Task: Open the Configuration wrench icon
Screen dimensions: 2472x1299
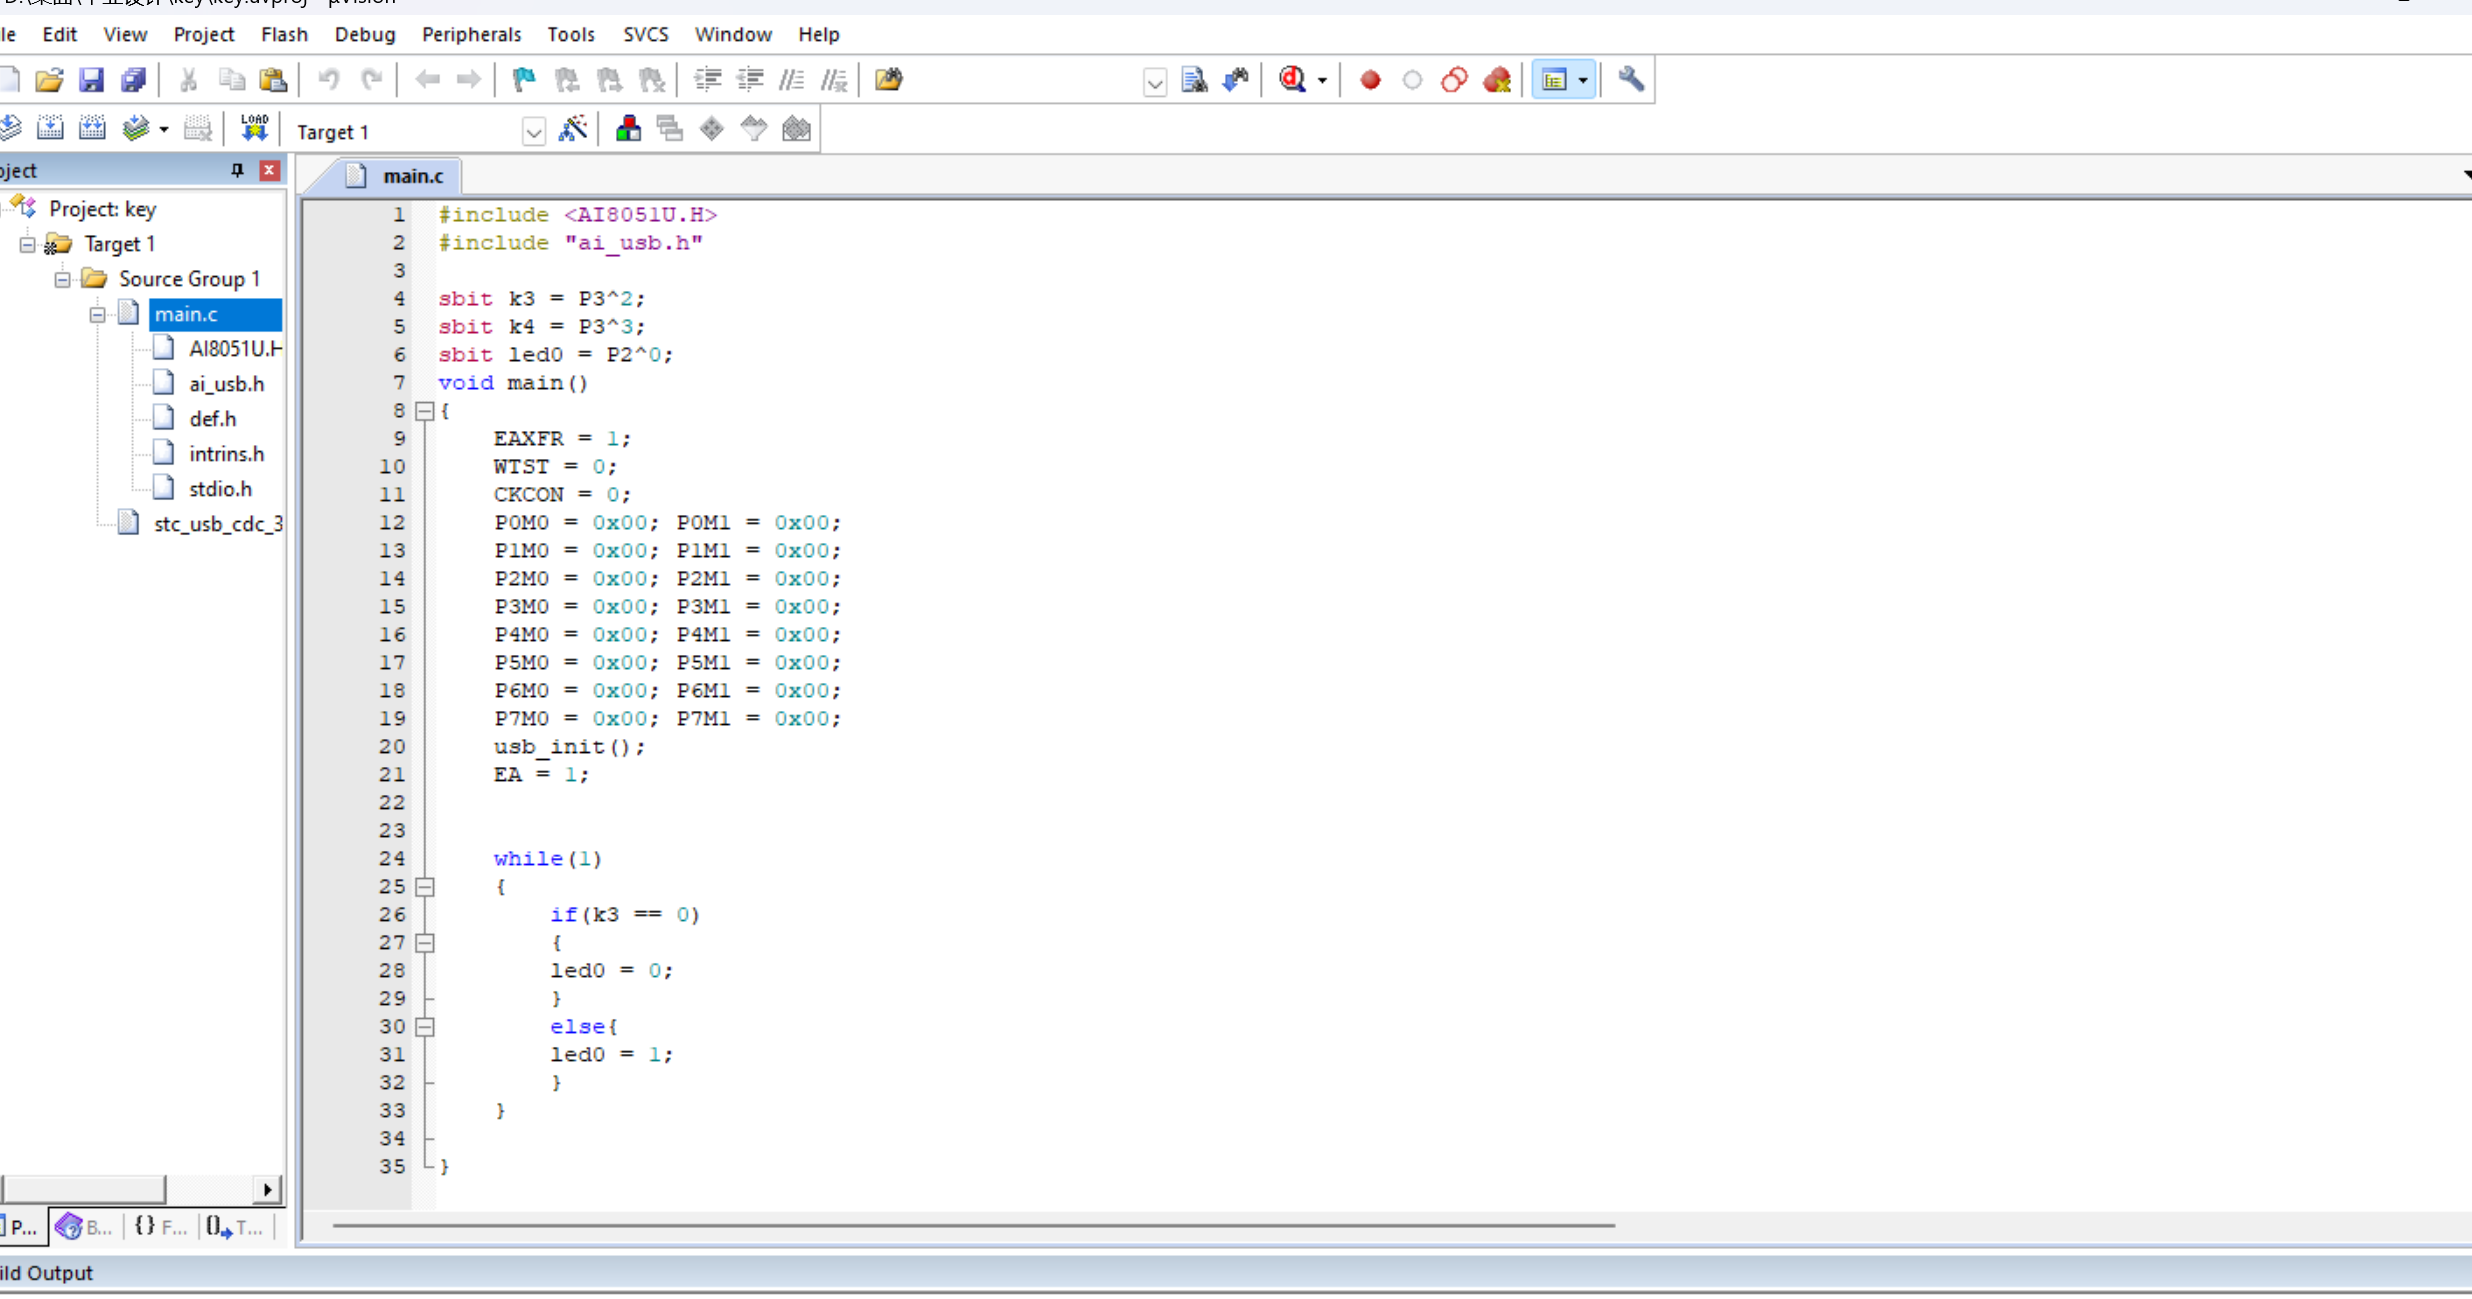Action: point(1630,80)
